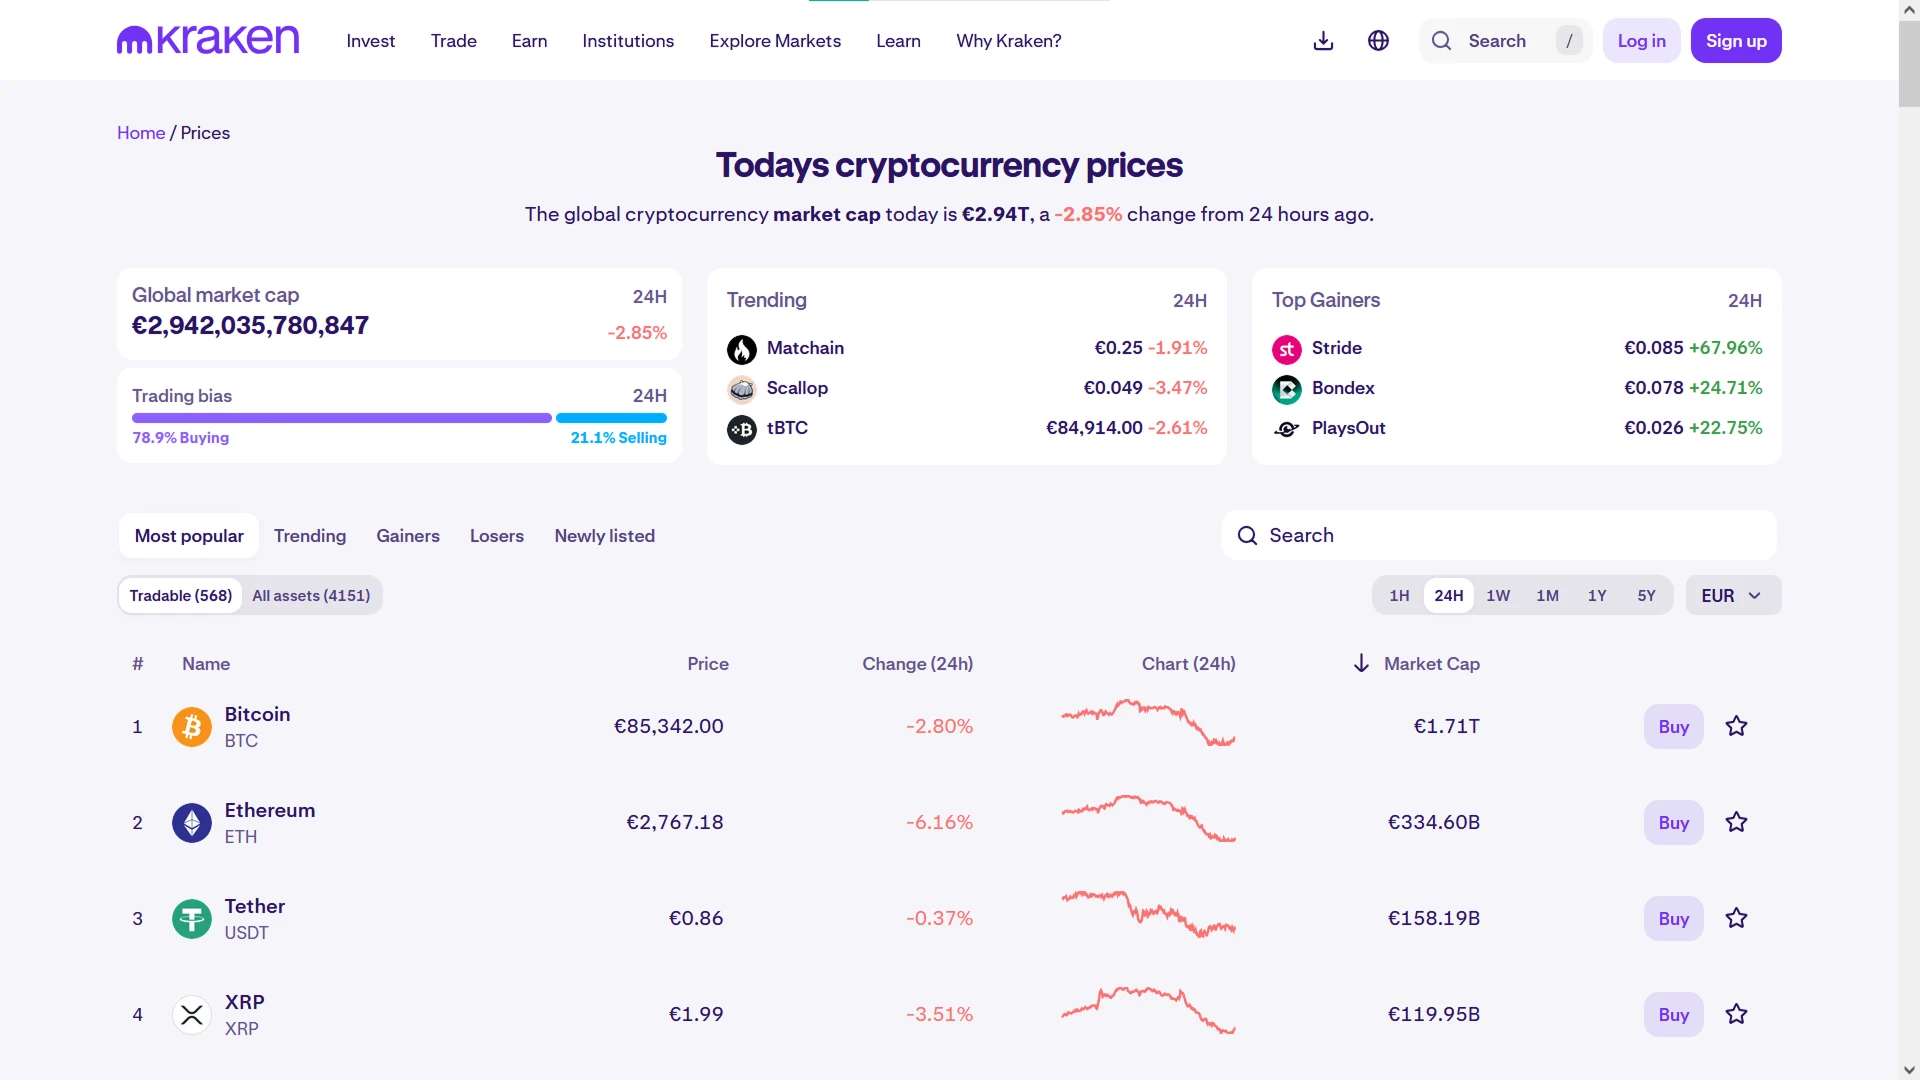Click the Market Cap sort arrow
The height and width of the screenshot is (1080, 1920).
pyautogui.click(x=1361, y=664)
